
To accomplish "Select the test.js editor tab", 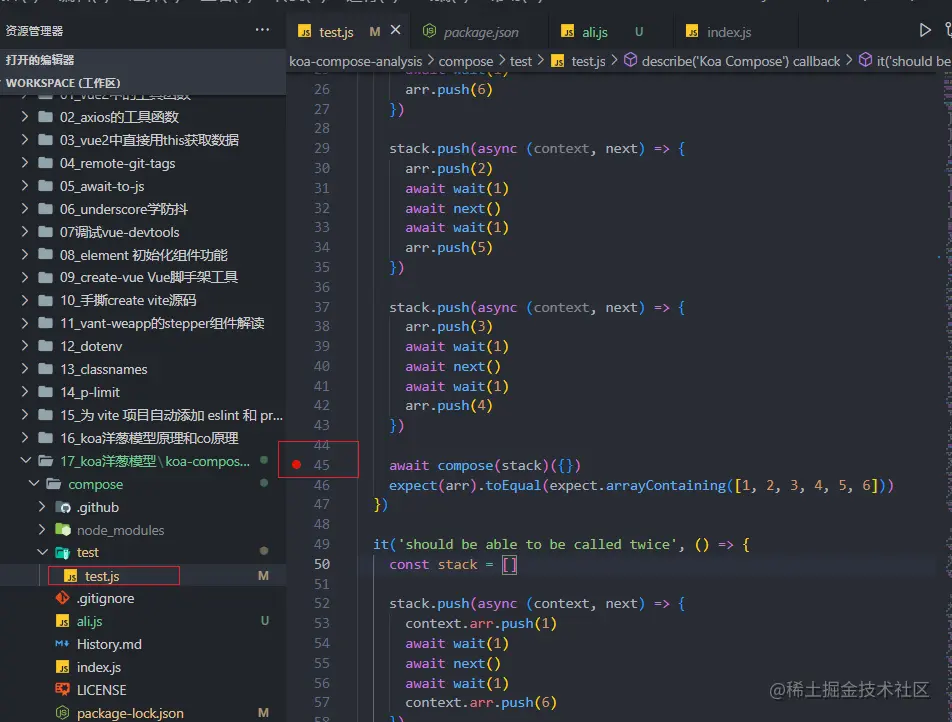I will 336,32.
